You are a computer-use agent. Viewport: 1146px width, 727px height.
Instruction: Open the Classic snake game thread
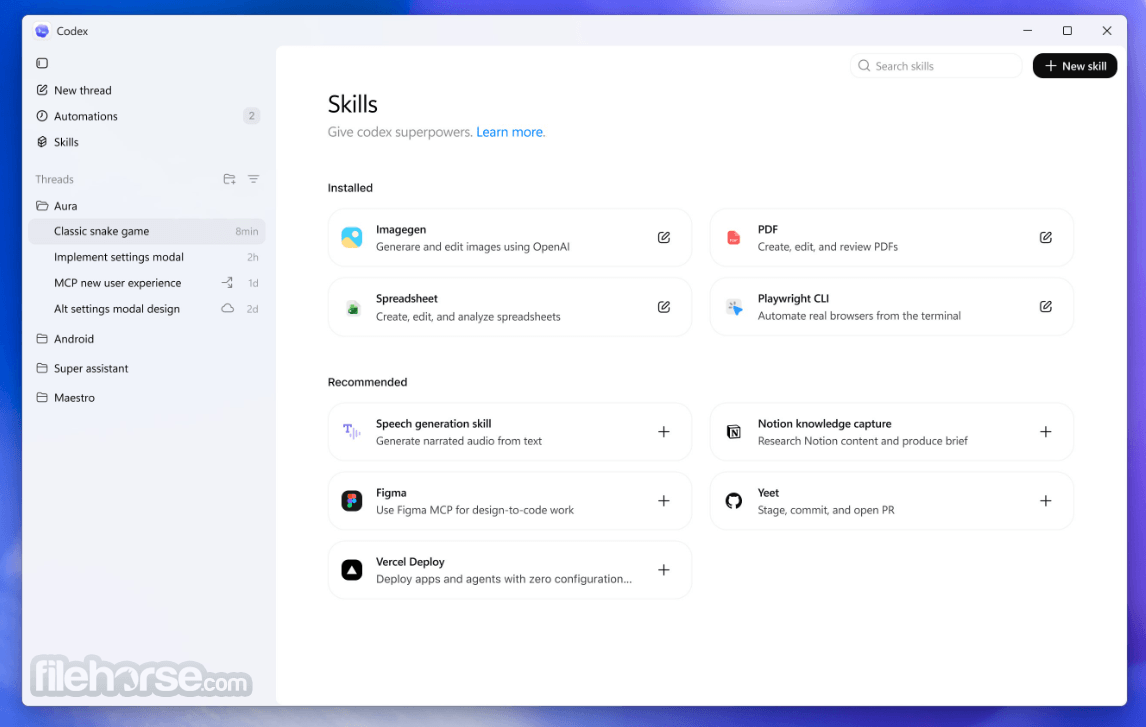pyautogui.click(x=146, y=231)
